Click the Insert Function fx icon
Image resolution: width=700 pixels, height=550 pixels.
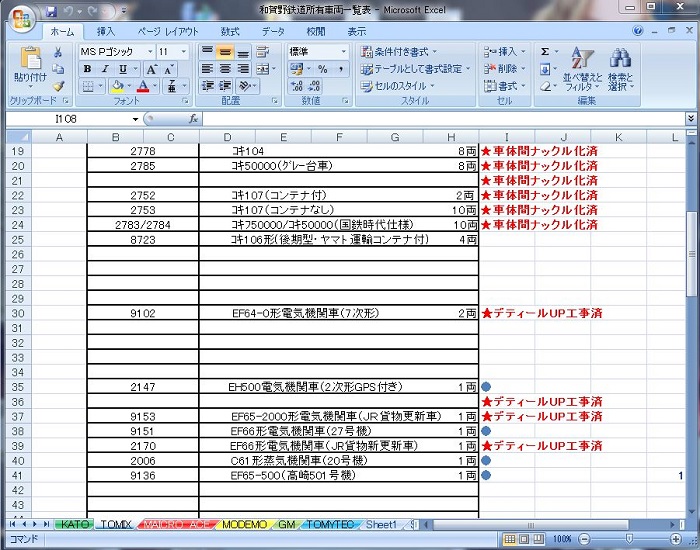tap(194, 119)
